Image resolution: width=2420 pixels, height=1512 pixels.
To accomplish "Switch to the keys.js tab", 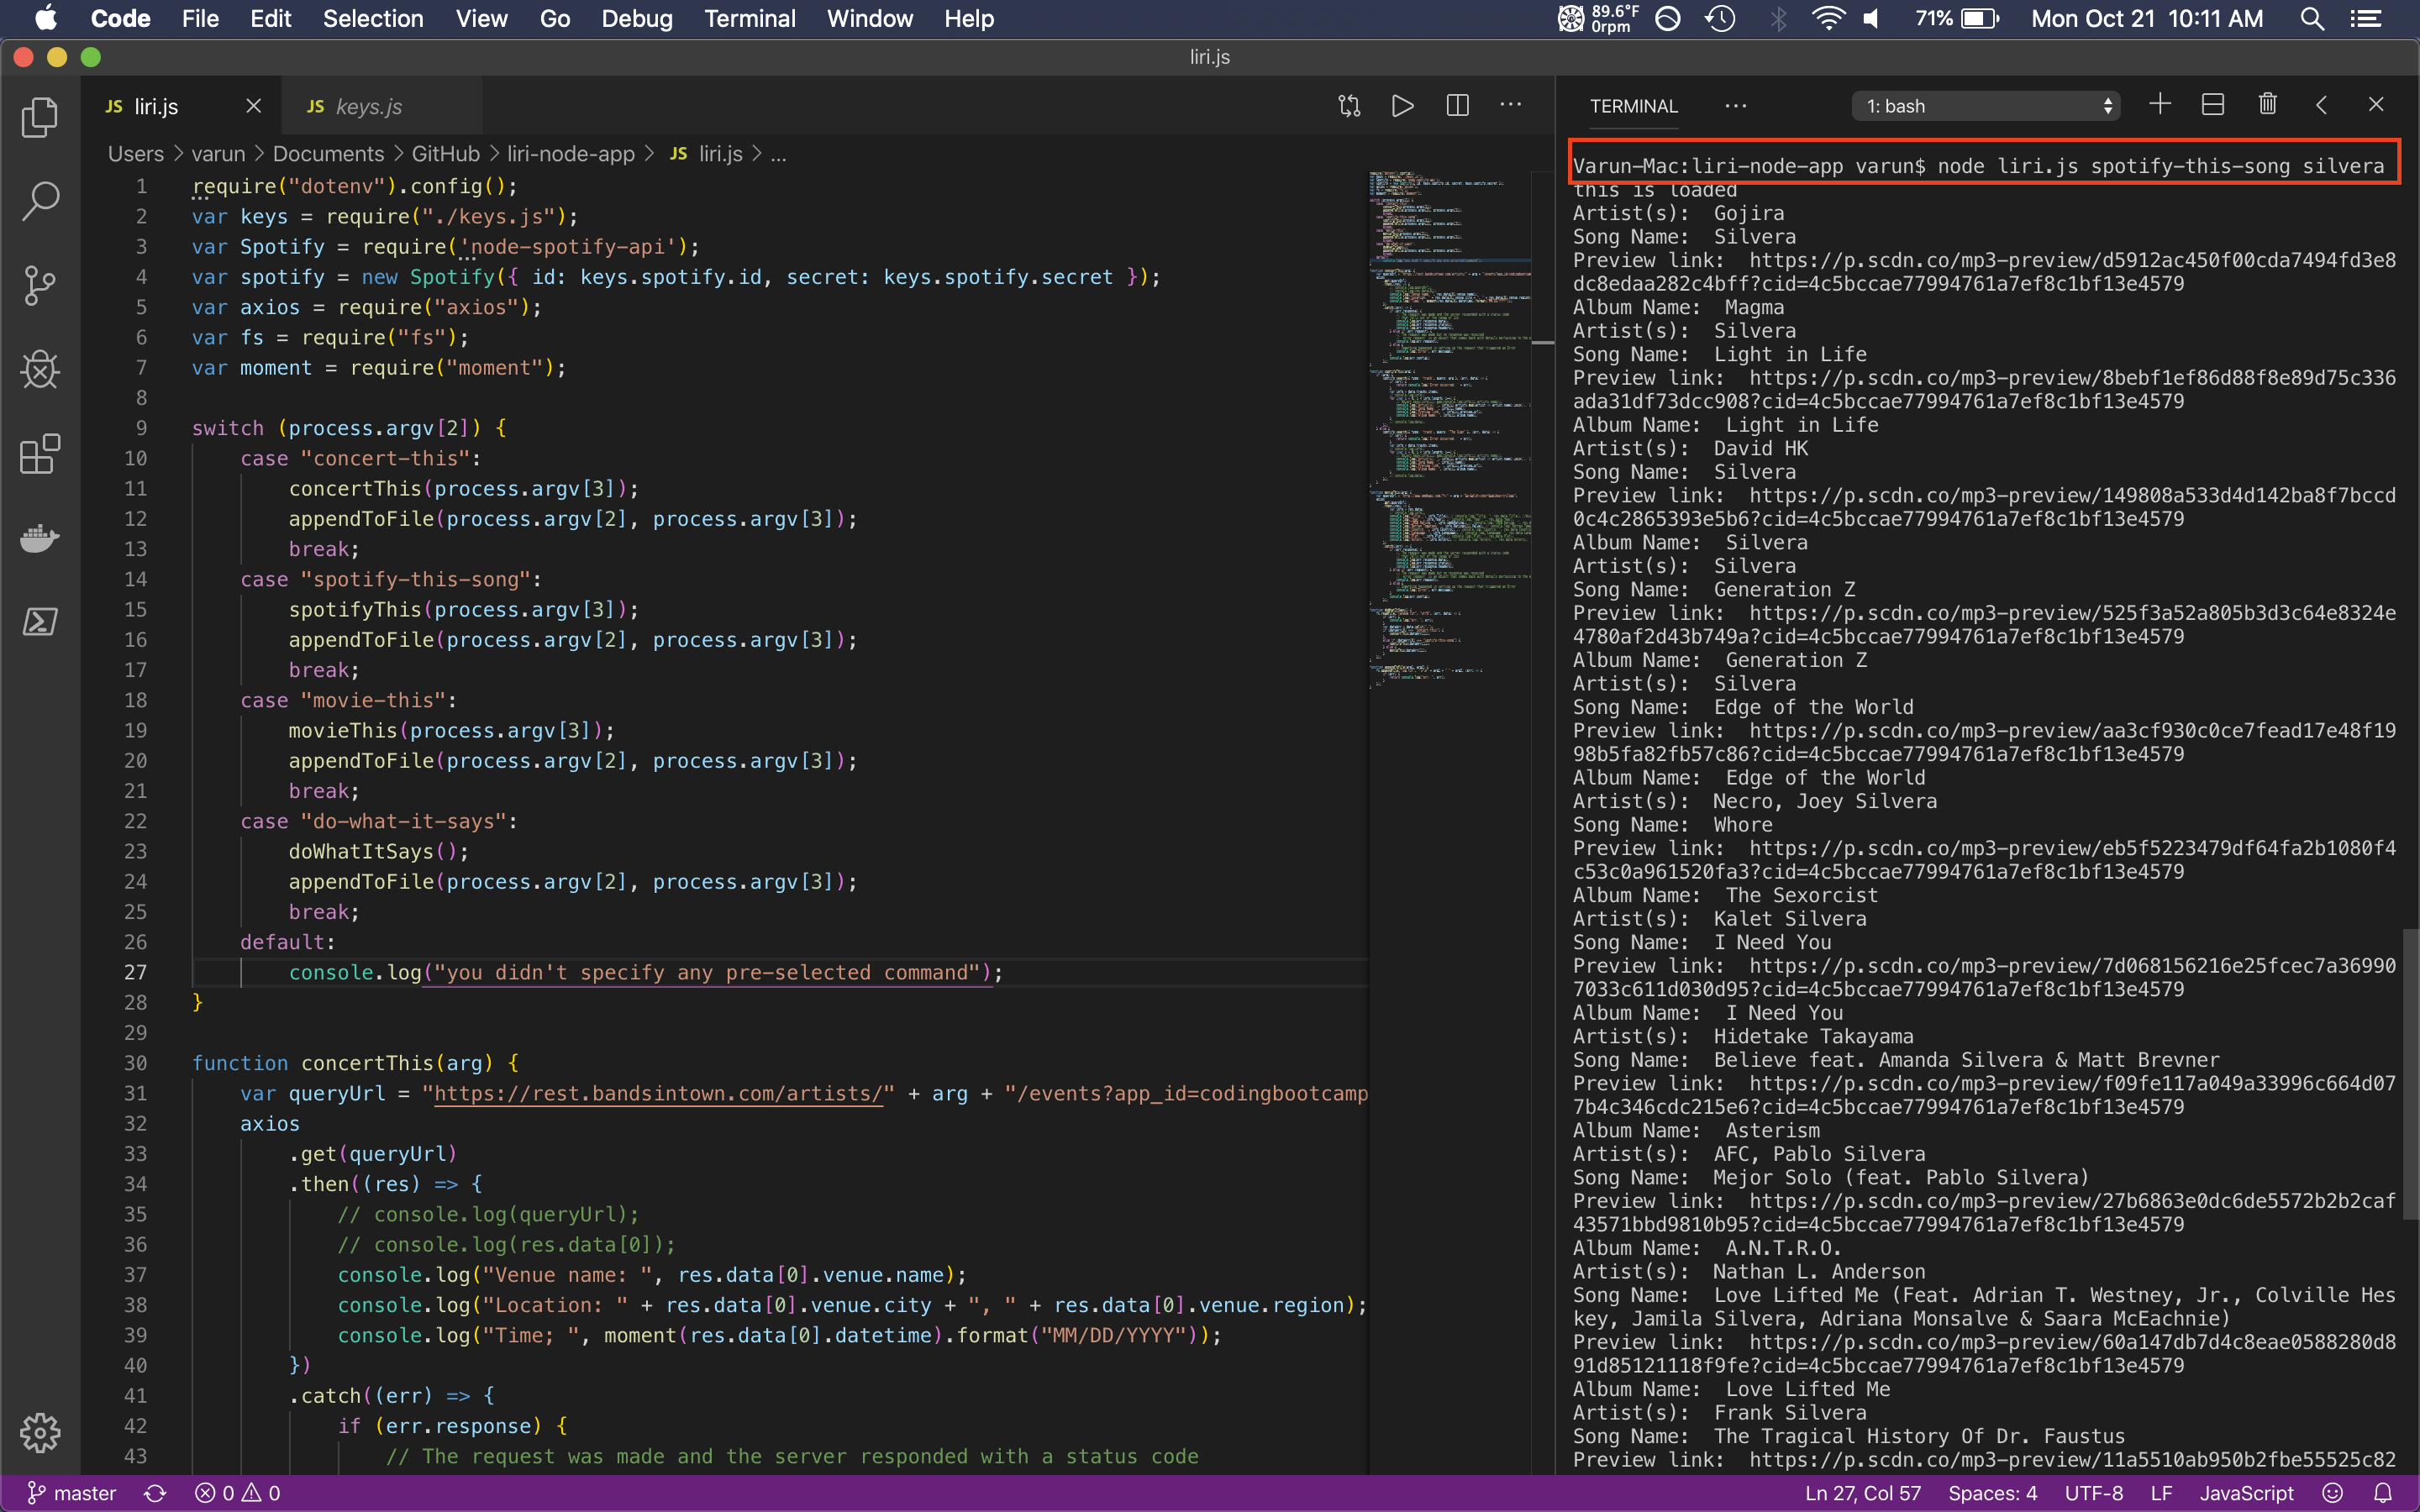I will 368,107.
